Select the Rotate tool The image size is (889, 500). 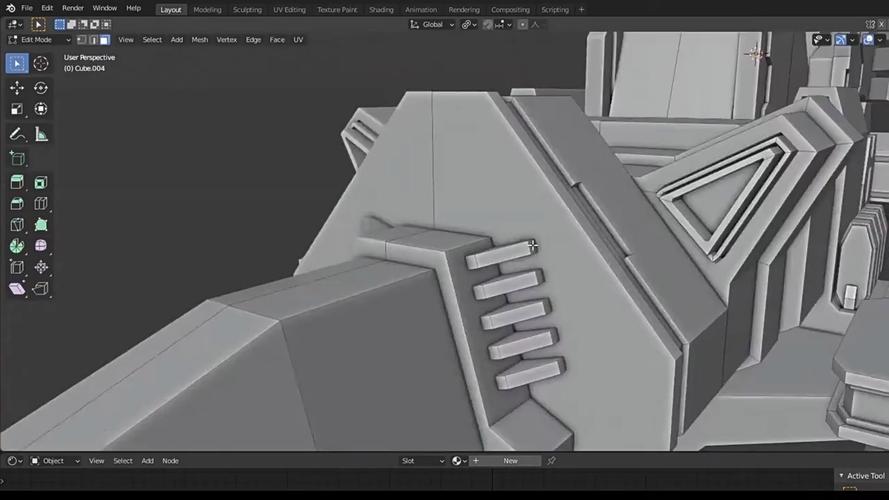pyautogui.click(x=40, y=88)
